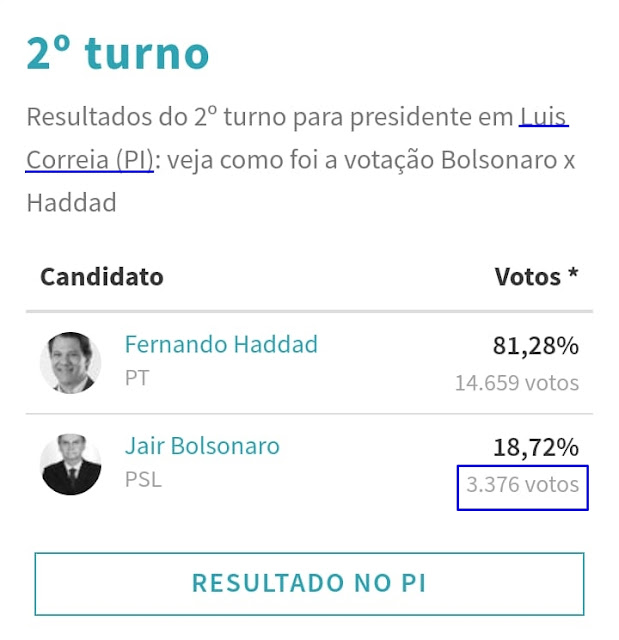
Task: Click the word Haddad in description text
Action: point(71,203)
